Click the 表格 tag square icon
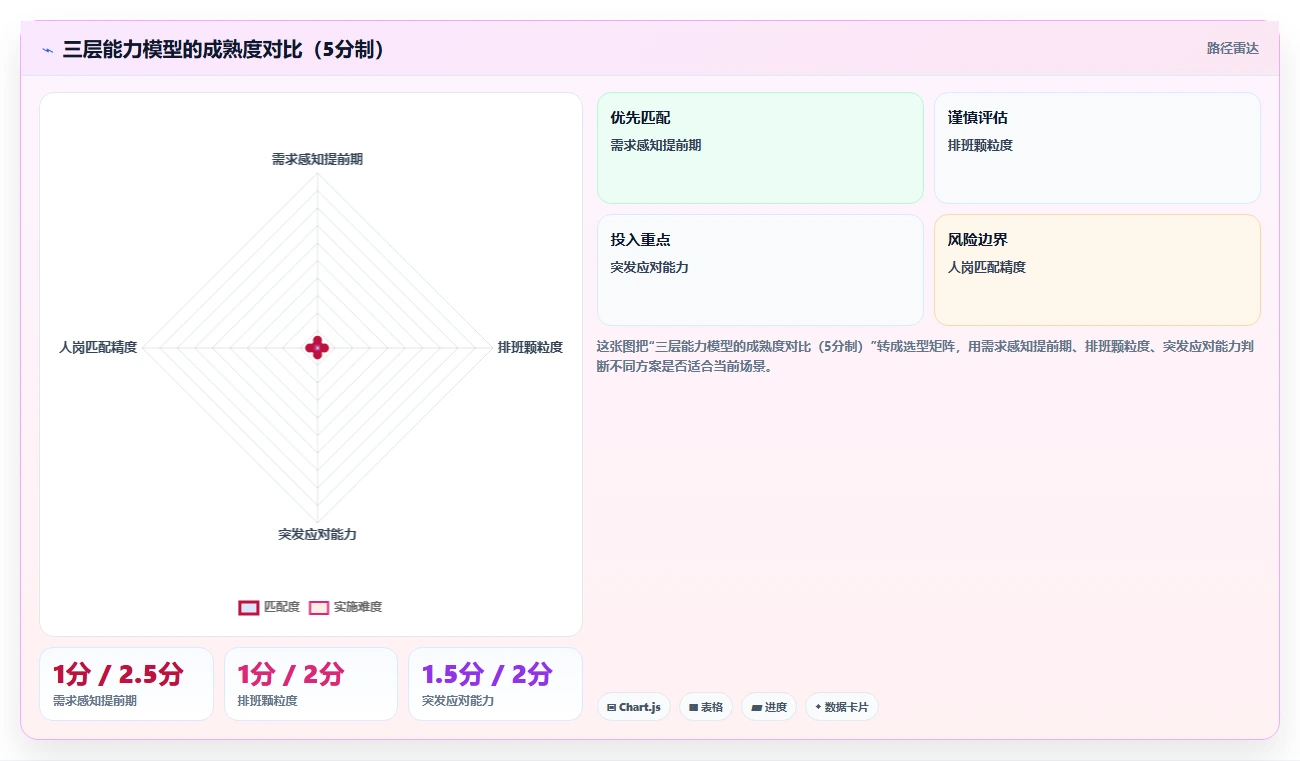 coord(693,707)
